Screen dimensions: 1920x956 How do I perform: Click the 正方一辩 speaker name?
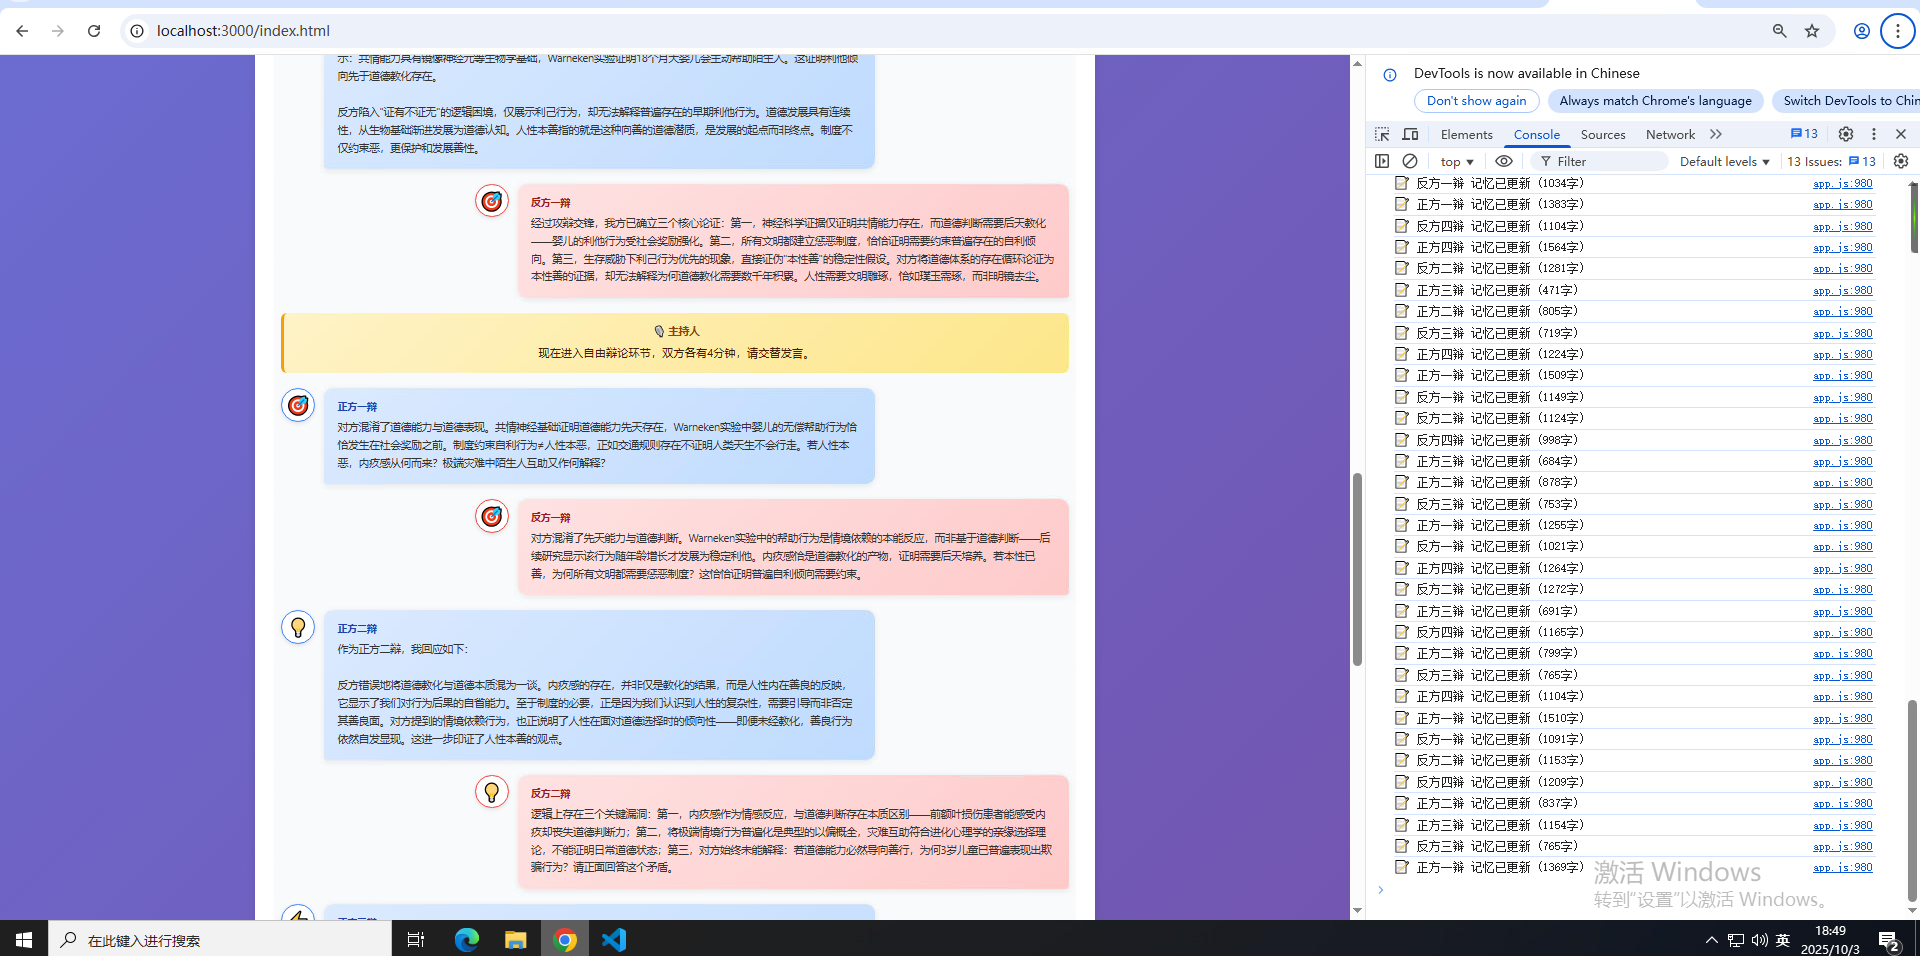[x=357, y=407]
